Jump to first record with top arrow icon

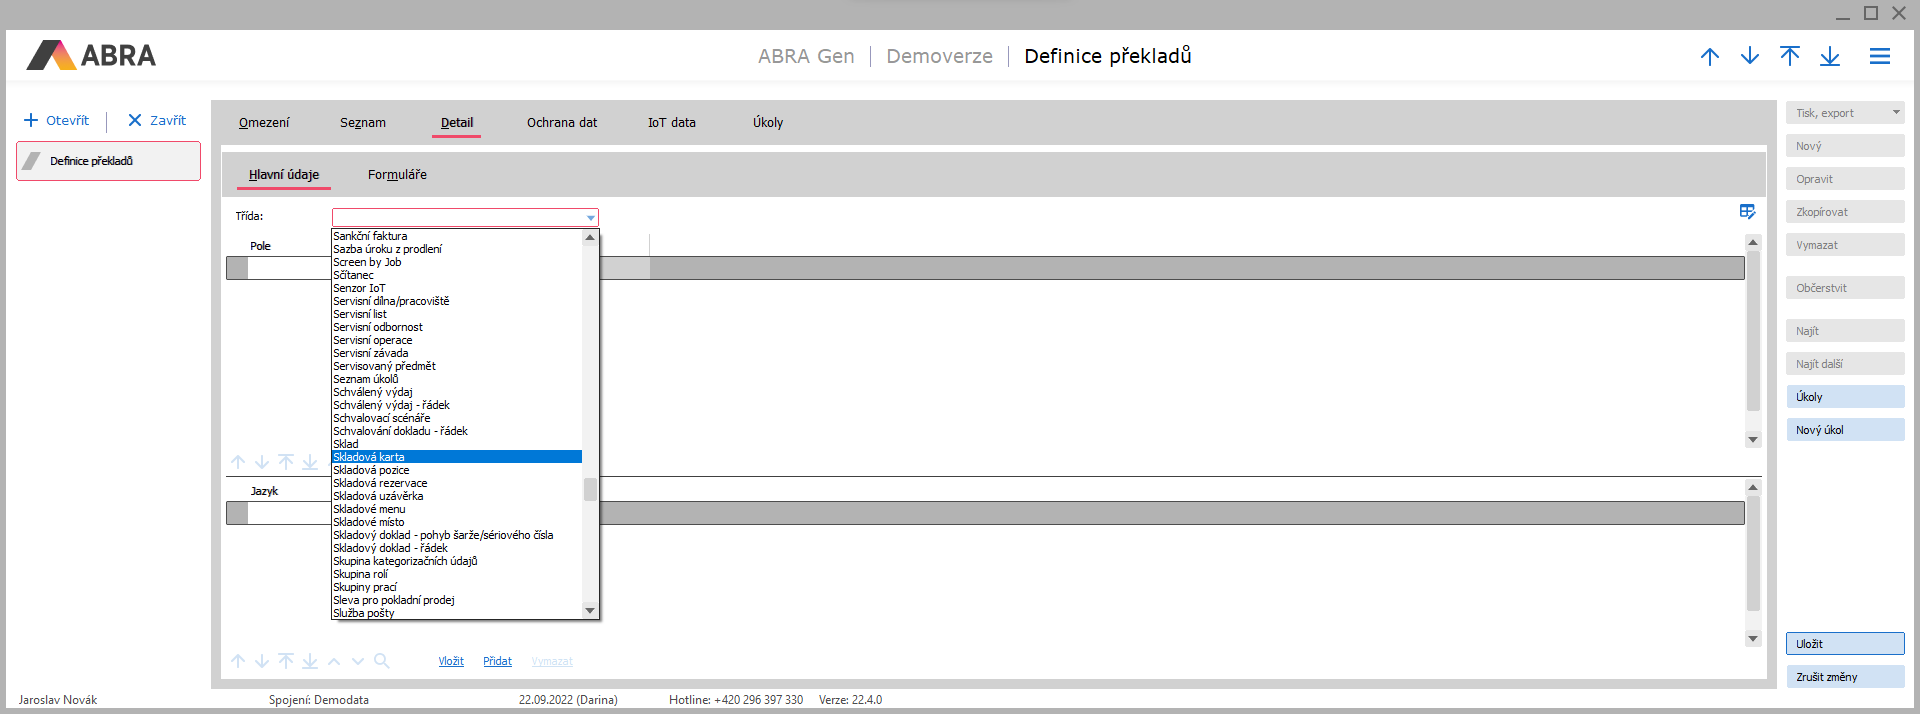click(x=1789, y=57)
